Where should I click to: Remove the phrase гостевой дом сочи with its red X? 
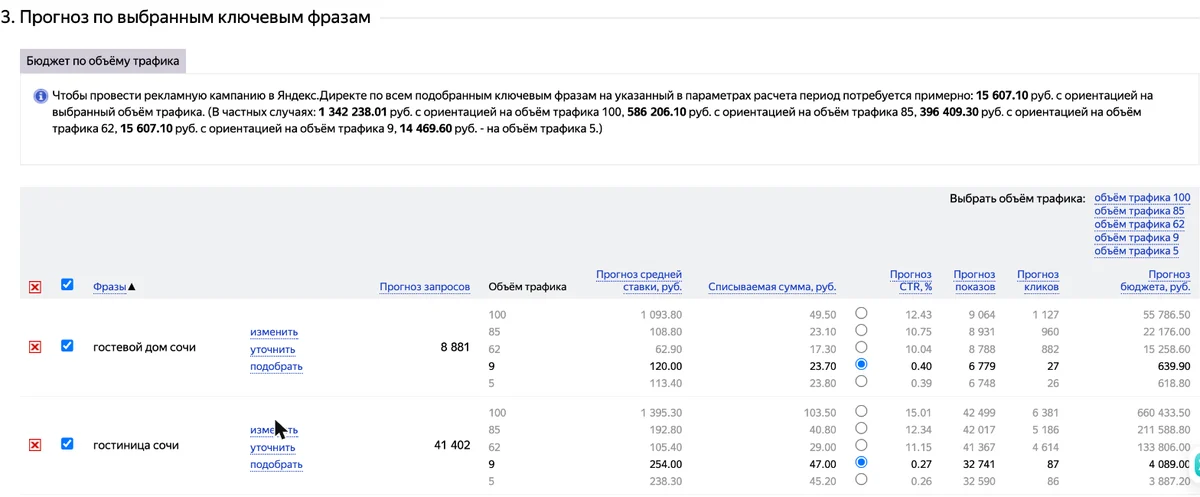[x=35, y=347]
